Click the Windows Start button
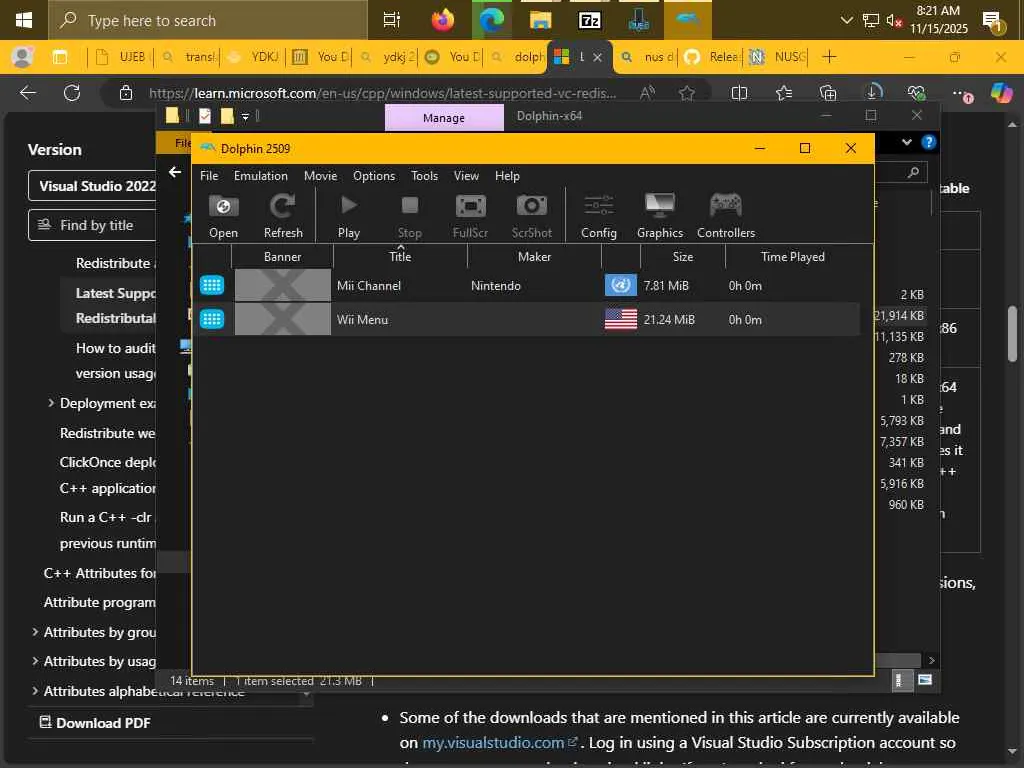 tap(24, 20)
